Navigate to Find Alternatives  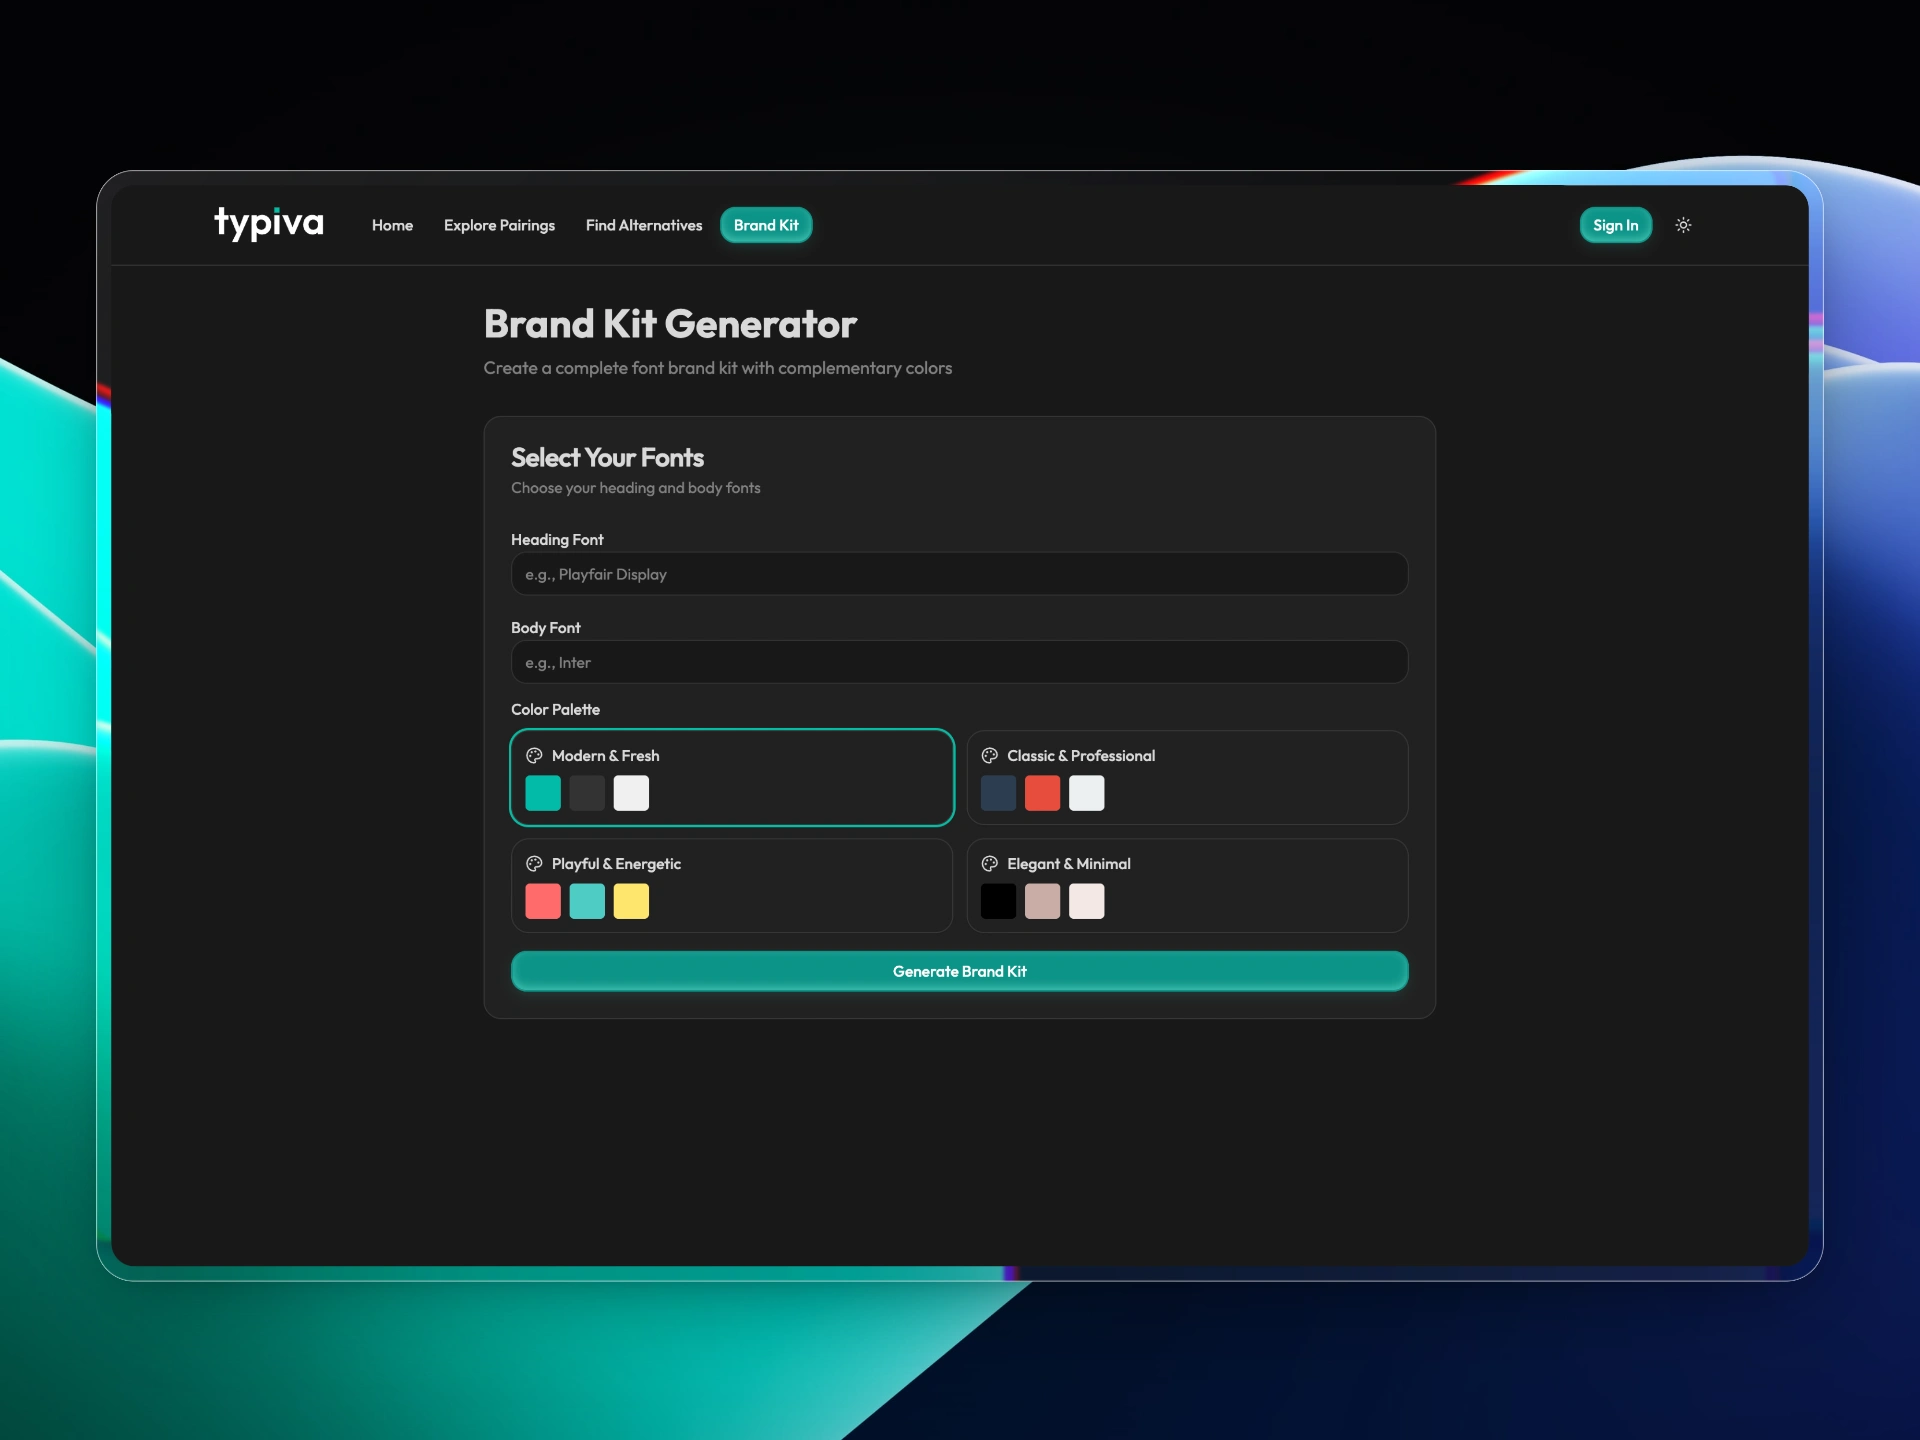(643, 225)
